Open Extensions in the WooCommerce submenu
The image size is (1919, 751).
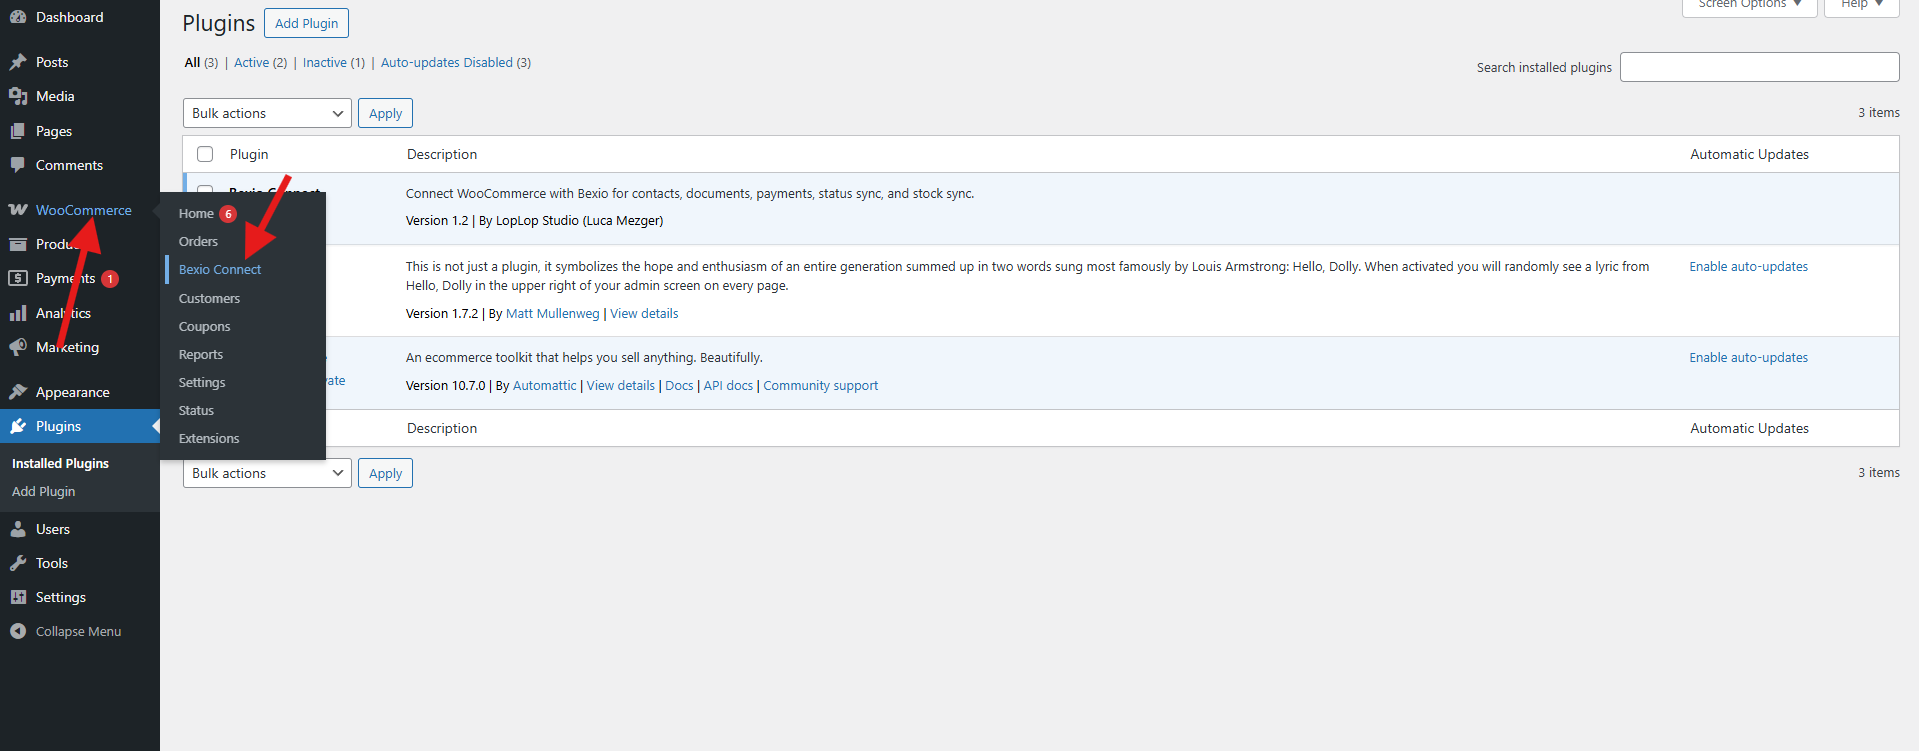pyautogui.click(x=209, y=439)
